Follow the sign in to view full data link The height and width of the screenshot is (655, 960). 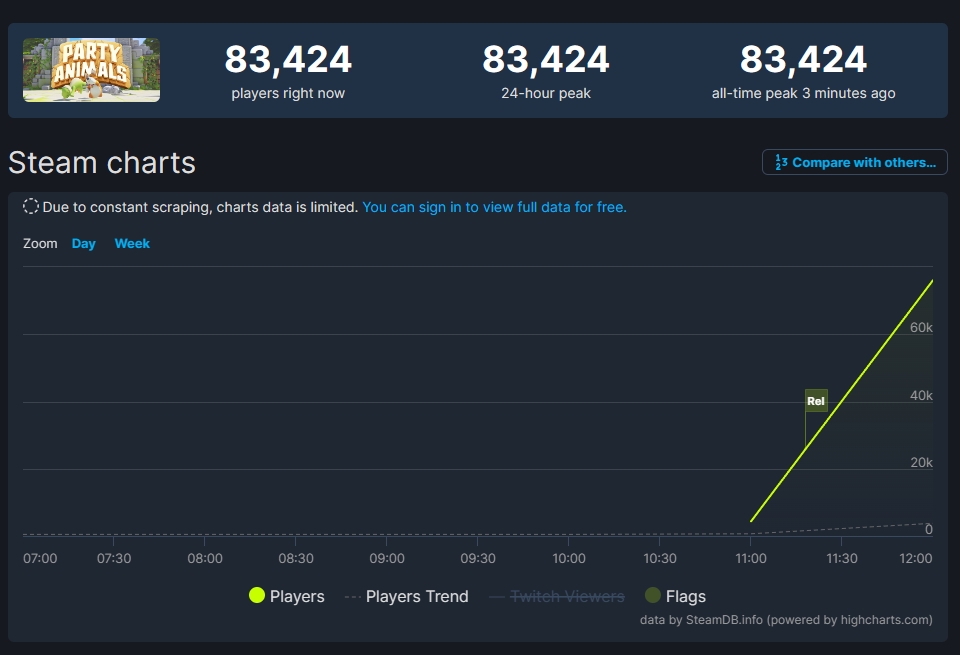click(494, 207)
